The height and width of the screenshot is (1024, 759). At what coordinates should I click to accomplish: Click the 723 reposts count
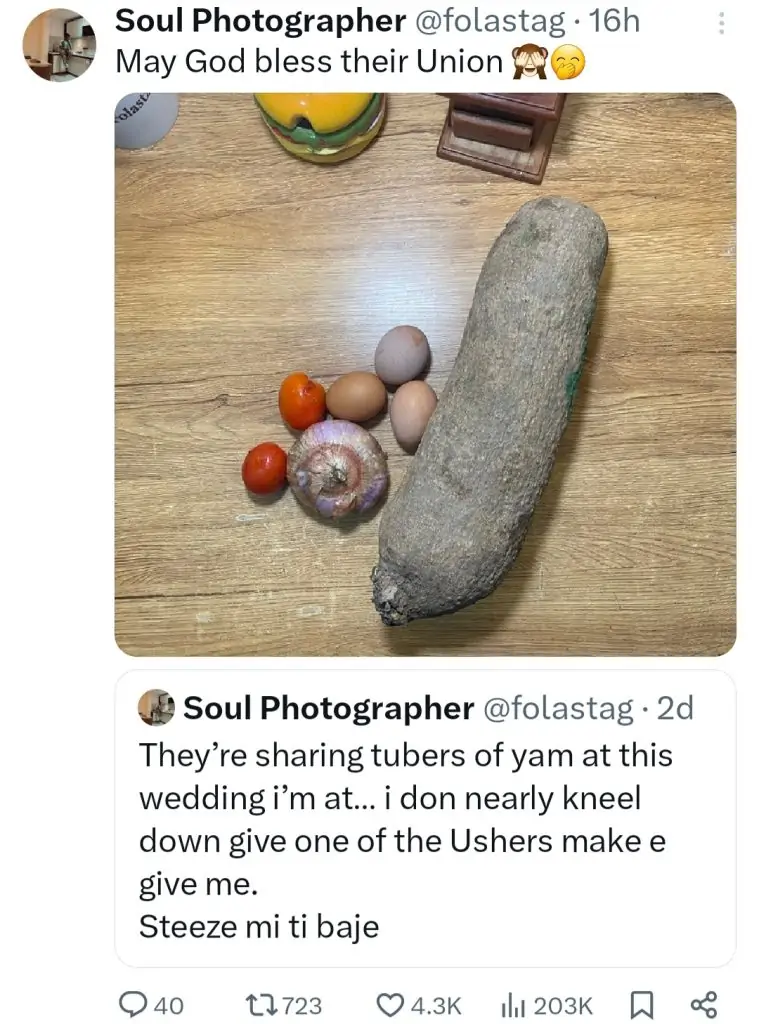tap(303, 1004)
